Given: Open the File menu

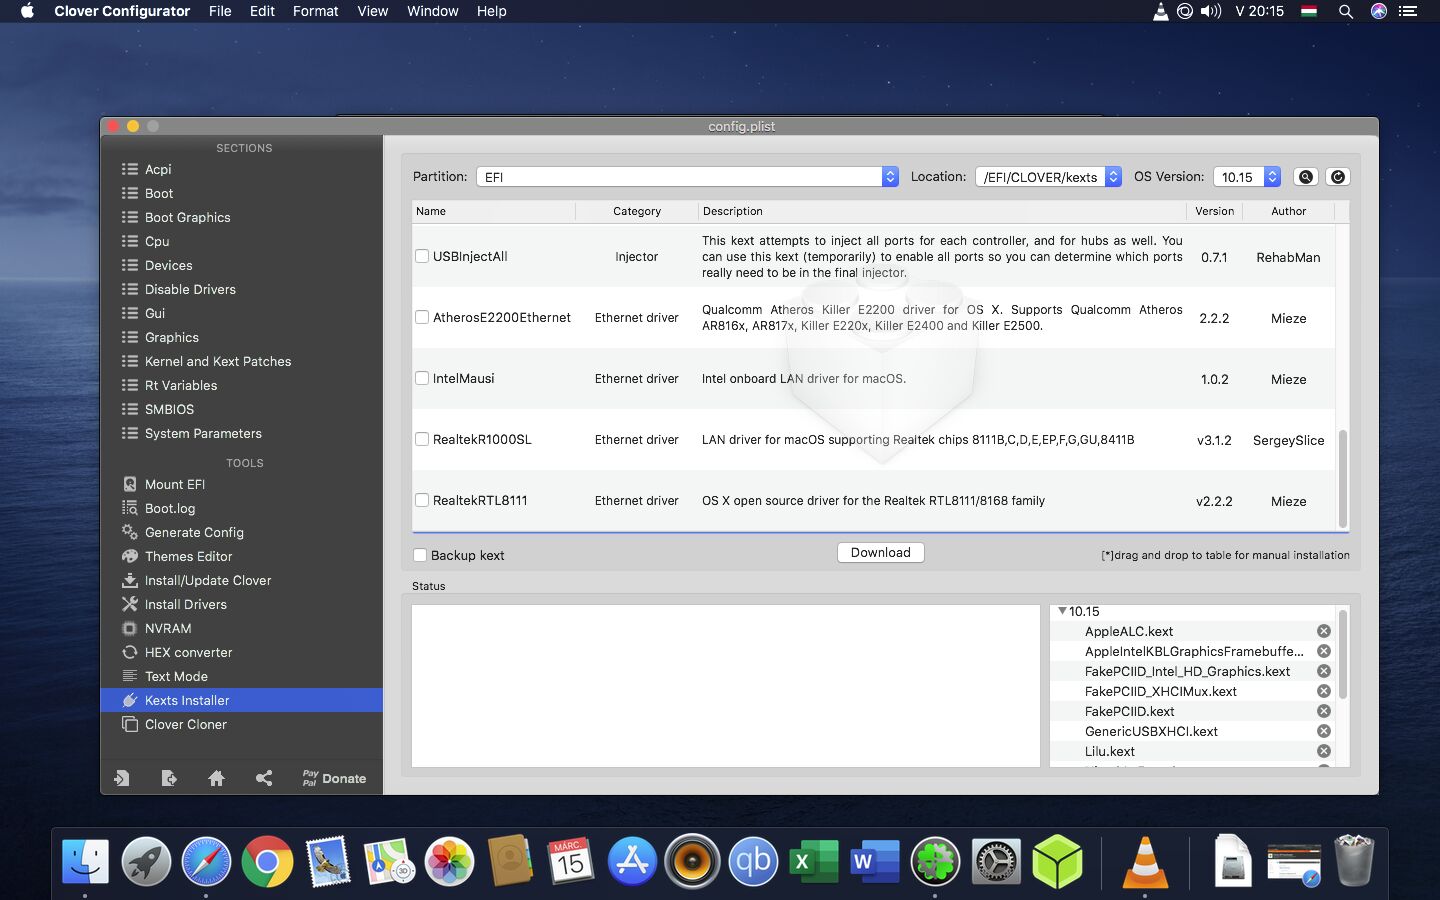Looking at the screenshot, I should pyautogui.click(x=220, y=11).
